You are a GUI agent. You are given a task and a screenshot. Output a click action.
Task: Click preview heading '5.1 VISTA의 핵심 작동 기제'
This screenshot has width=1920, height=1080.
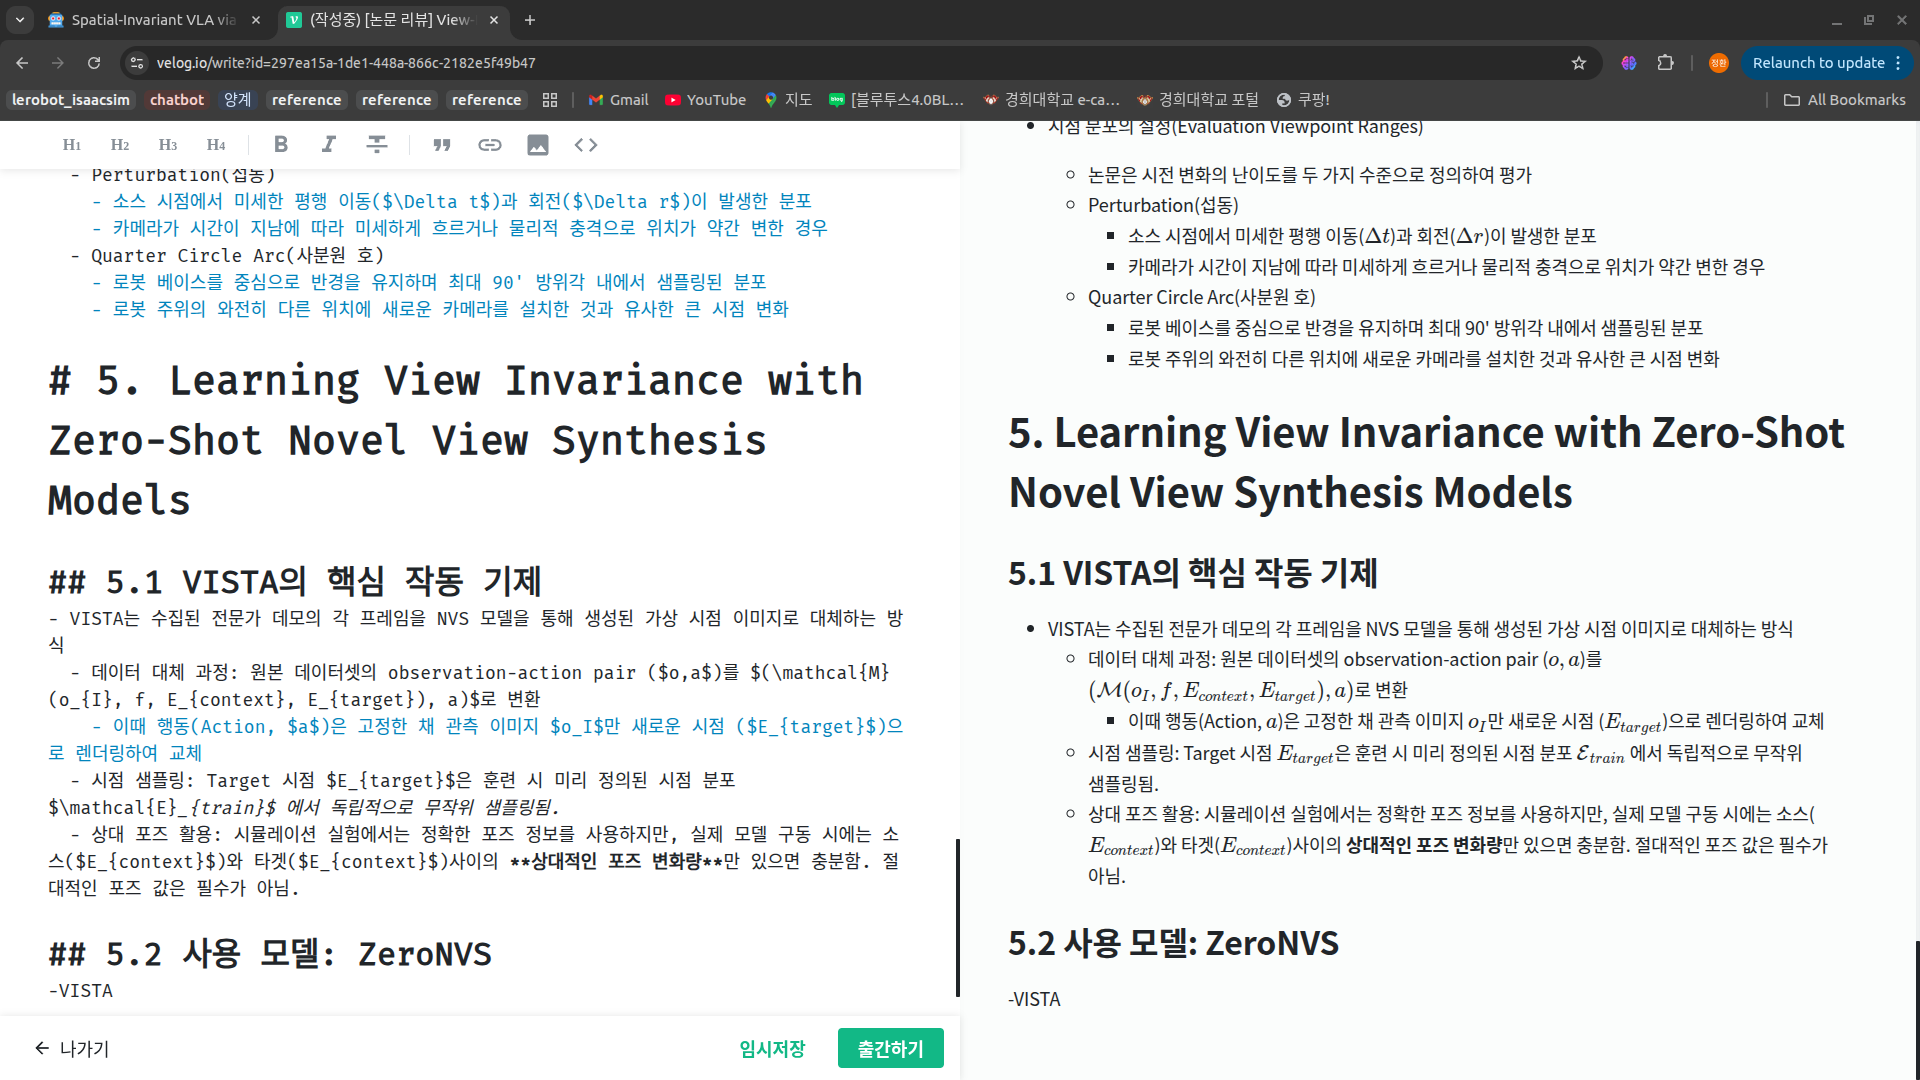click(1193, 573)
